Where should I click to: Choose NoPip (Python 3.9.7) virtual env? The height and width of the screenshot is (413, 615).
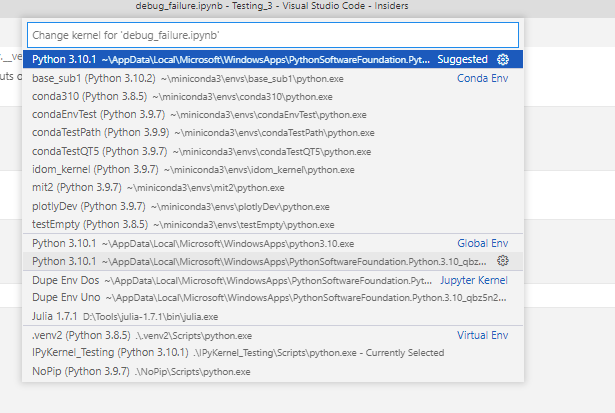[273, 371]
